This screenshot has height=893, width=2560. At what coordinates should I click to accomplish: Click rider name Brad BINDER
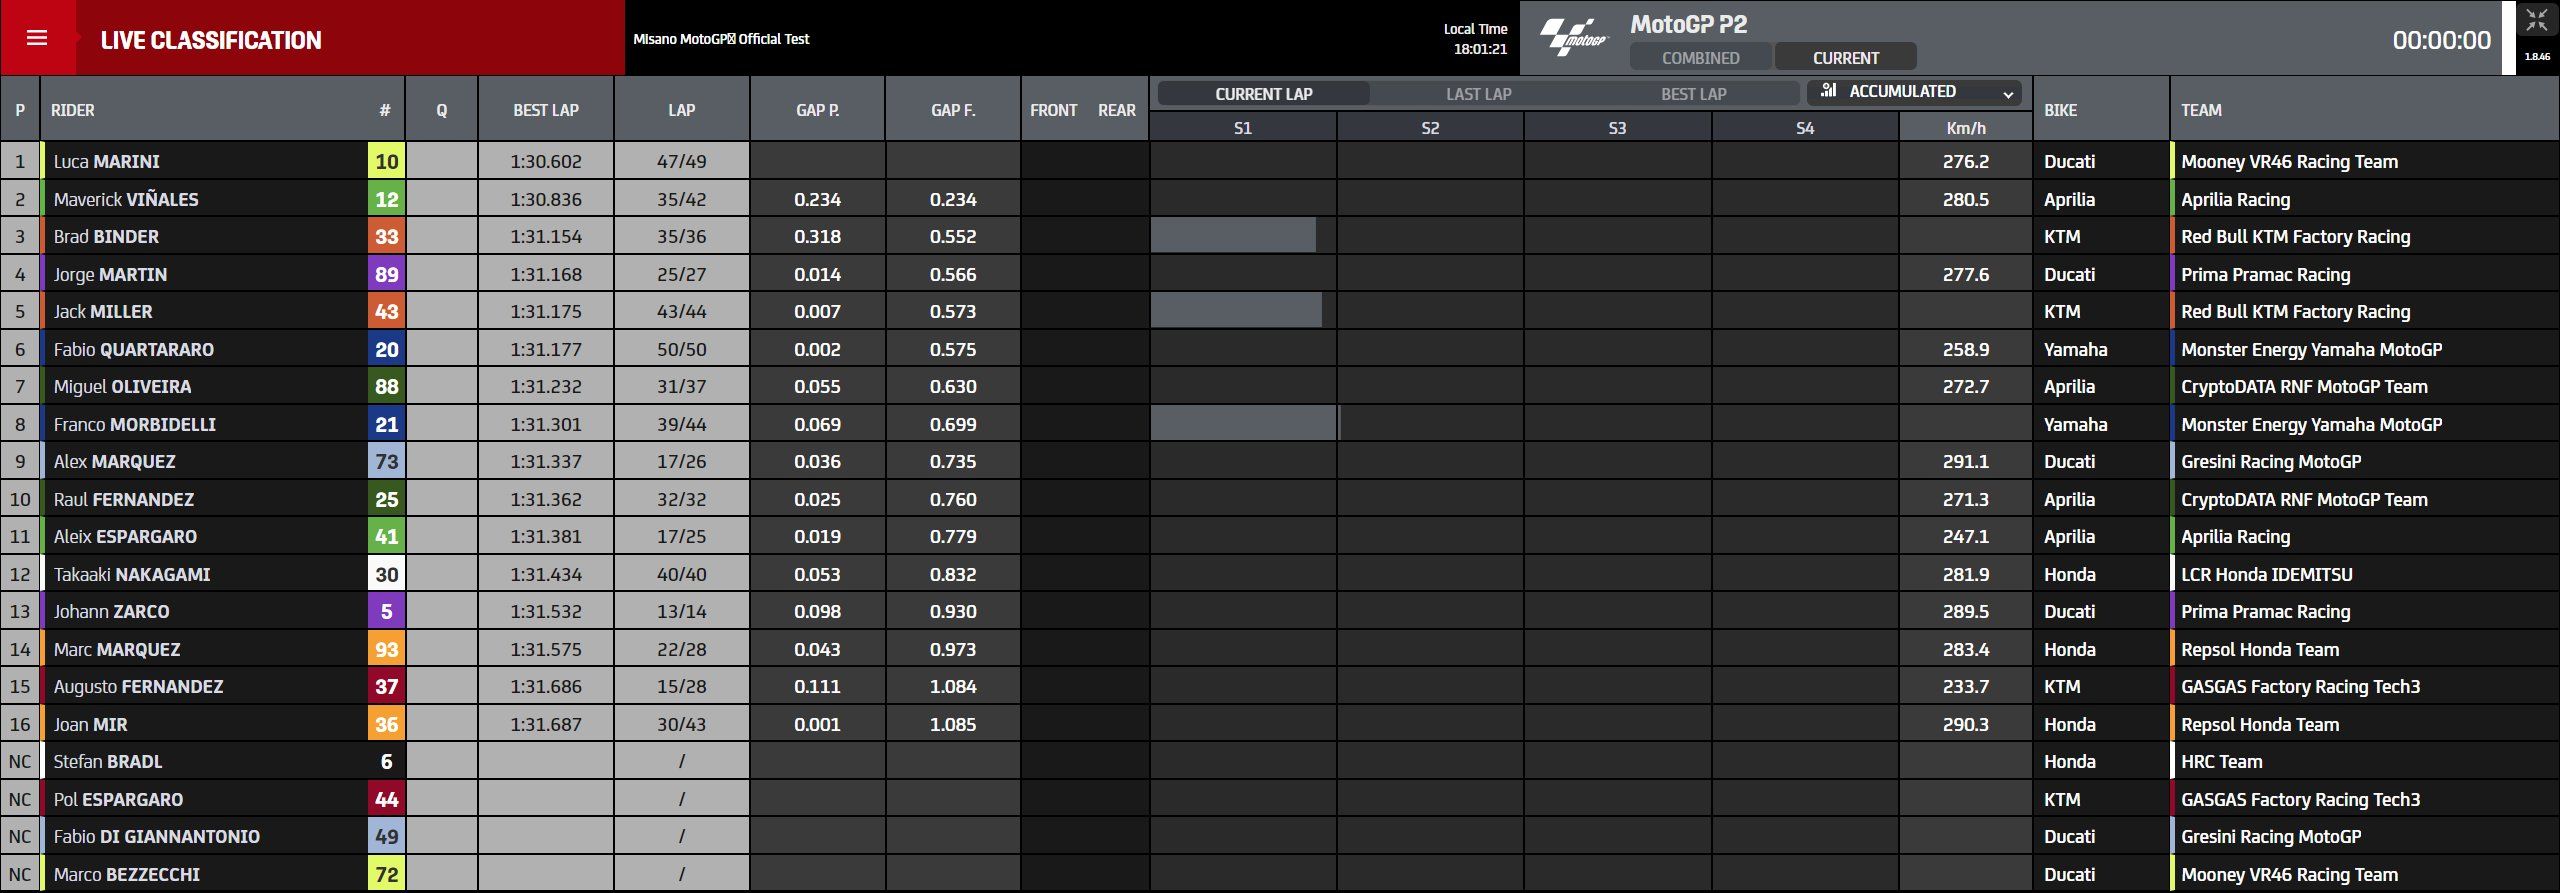tap(106, 237)
